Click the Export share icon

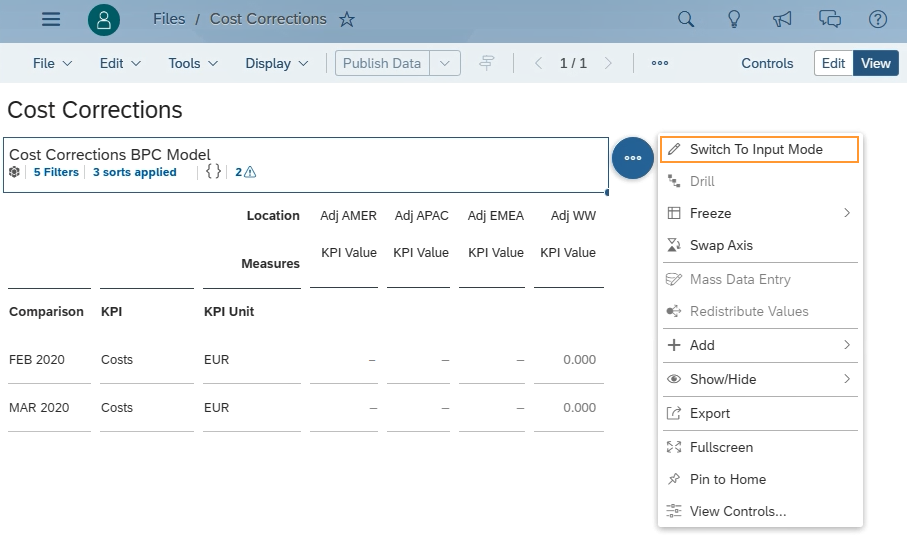pos(674,413)
